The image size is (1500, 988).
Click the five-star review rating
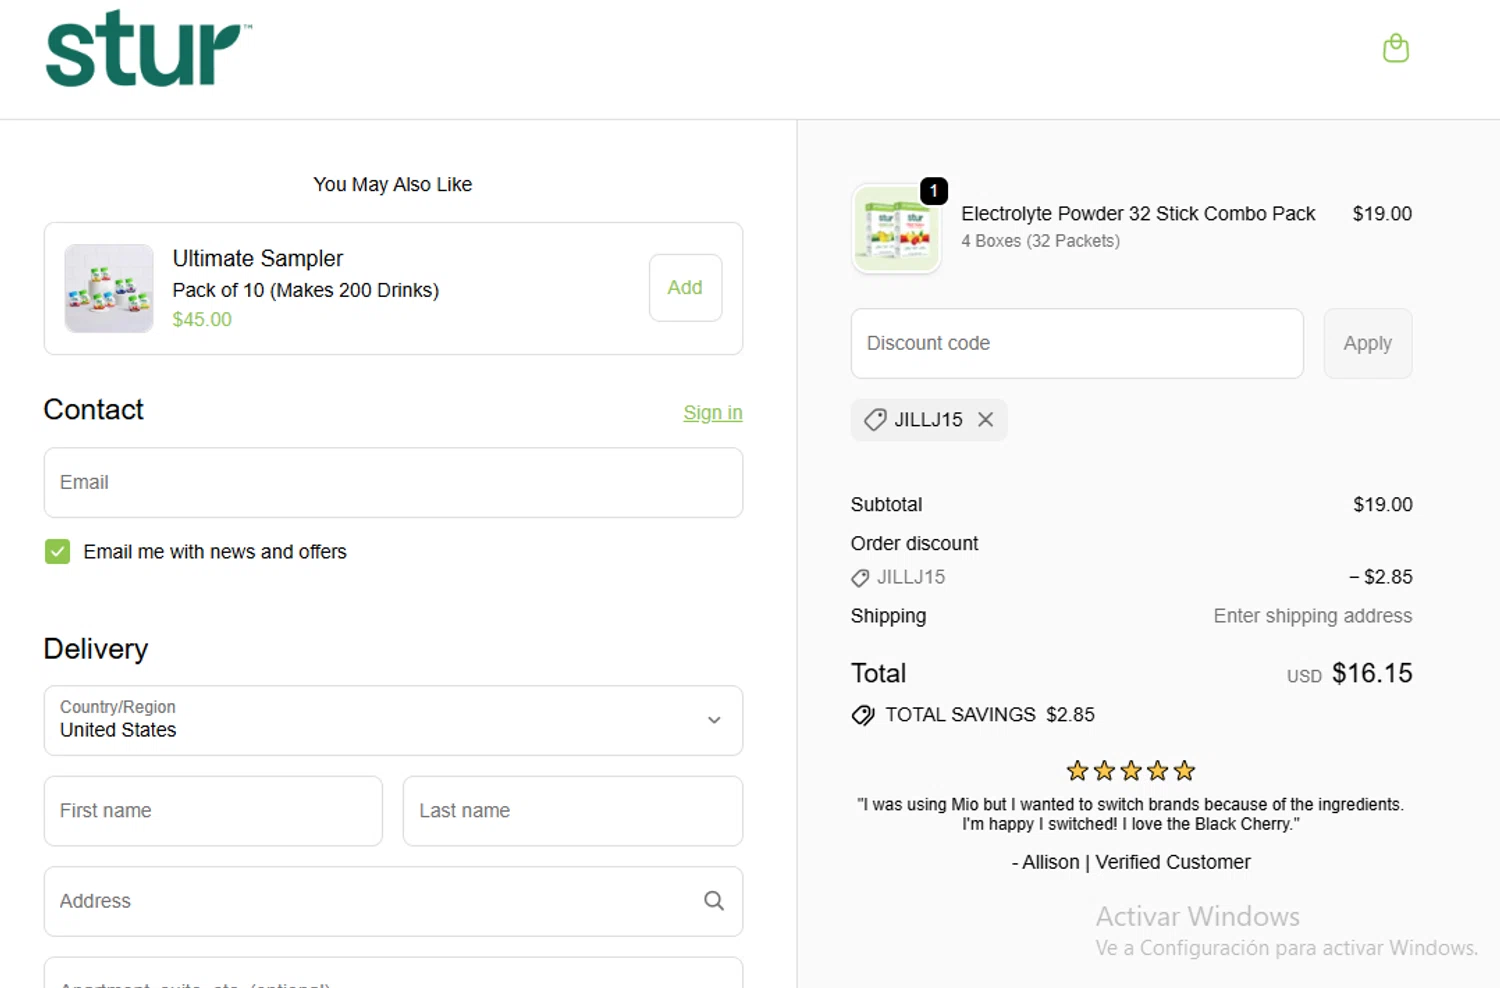(1131, 771)
